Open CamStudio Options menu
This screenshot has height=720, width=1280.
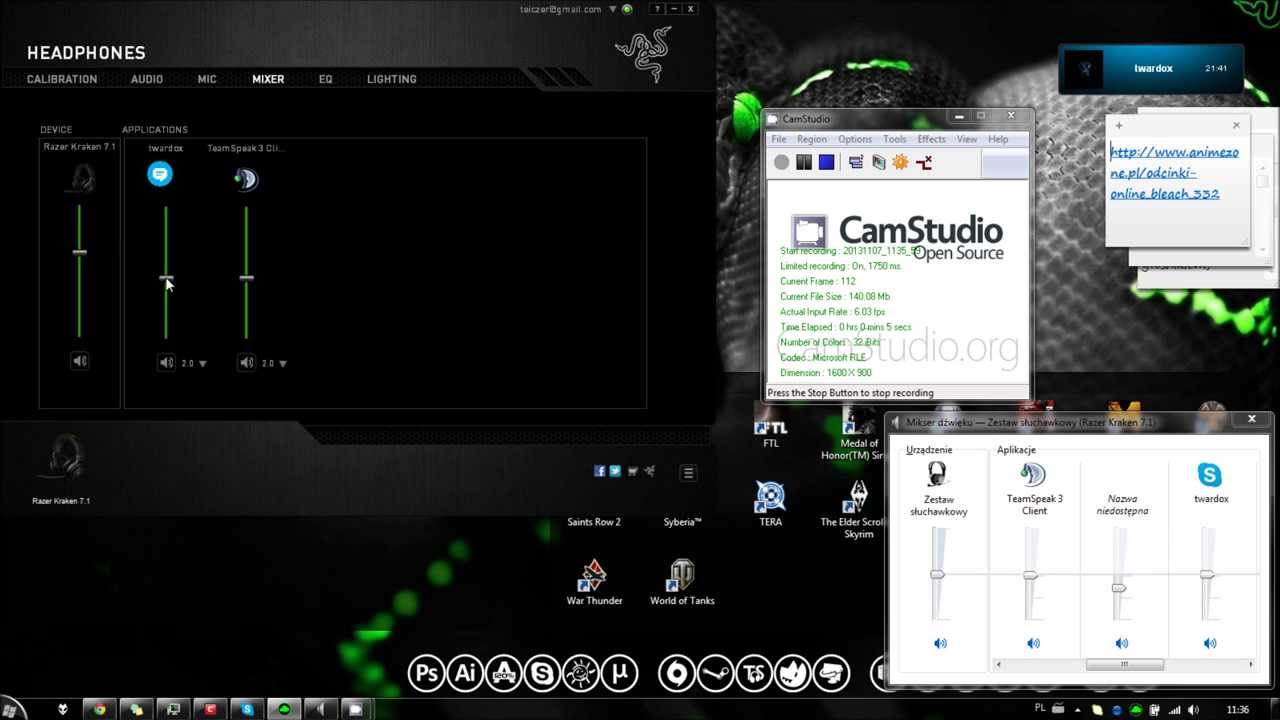pos(855,139)
